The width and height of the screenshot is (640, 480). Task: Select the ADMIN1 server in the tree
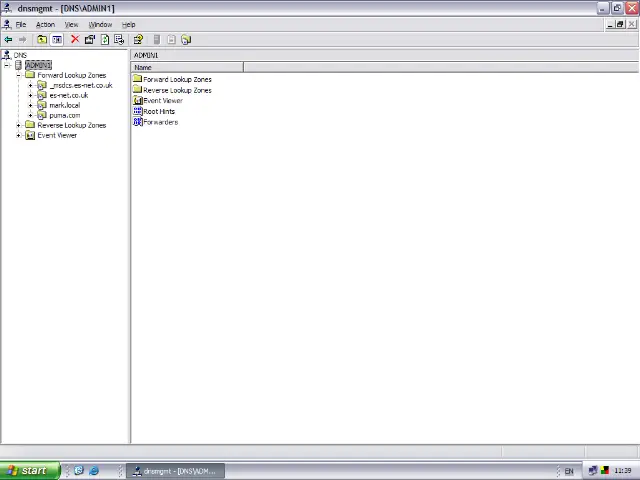click(x=38, y=65)
